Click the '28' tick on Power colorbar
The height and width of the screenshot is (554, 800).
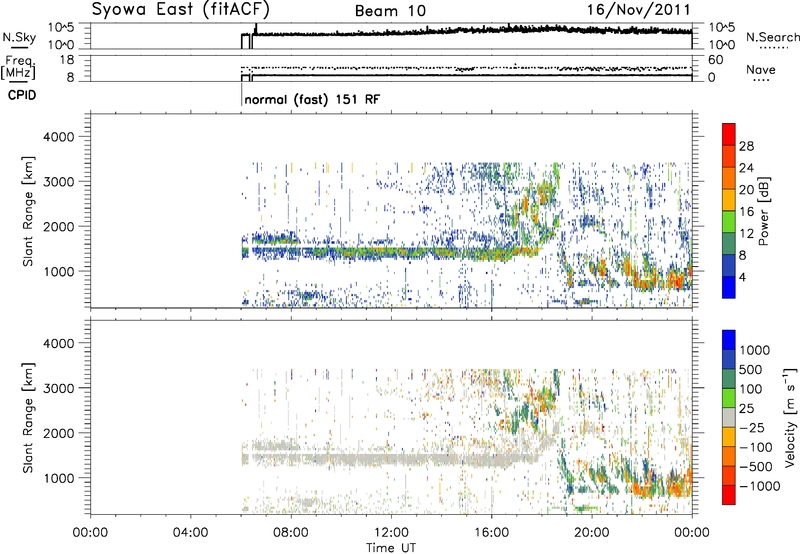[x=746, y=146]
